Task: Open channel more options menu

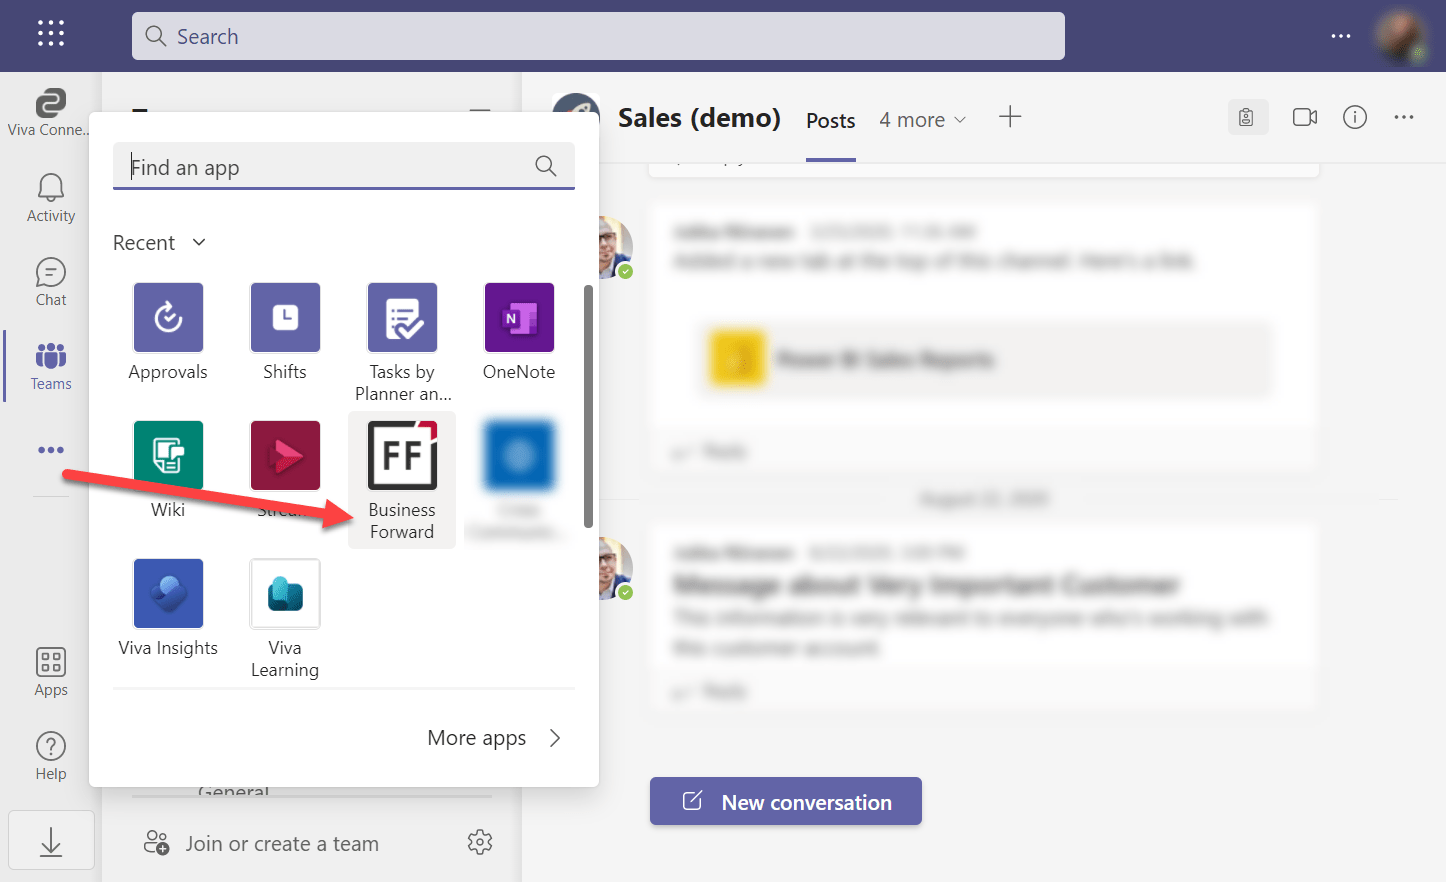Action: coord(1404,117)
